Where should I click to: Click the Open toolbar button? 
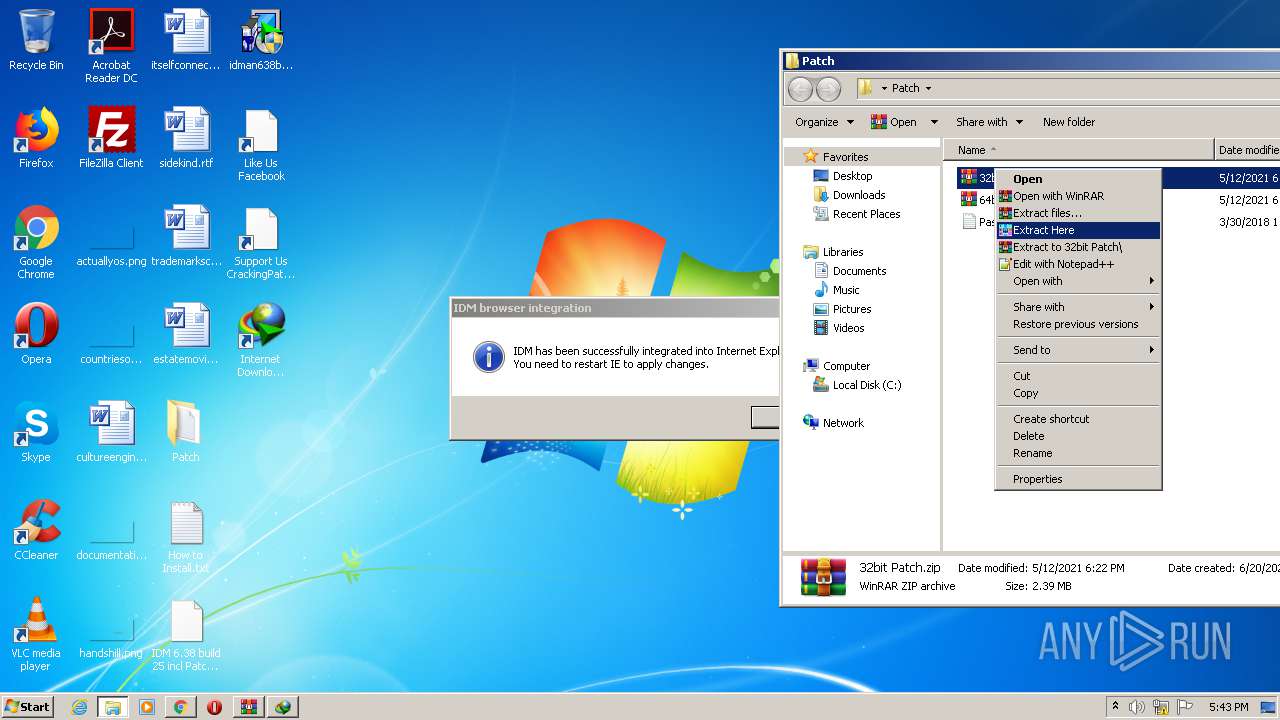click(894, 122)
